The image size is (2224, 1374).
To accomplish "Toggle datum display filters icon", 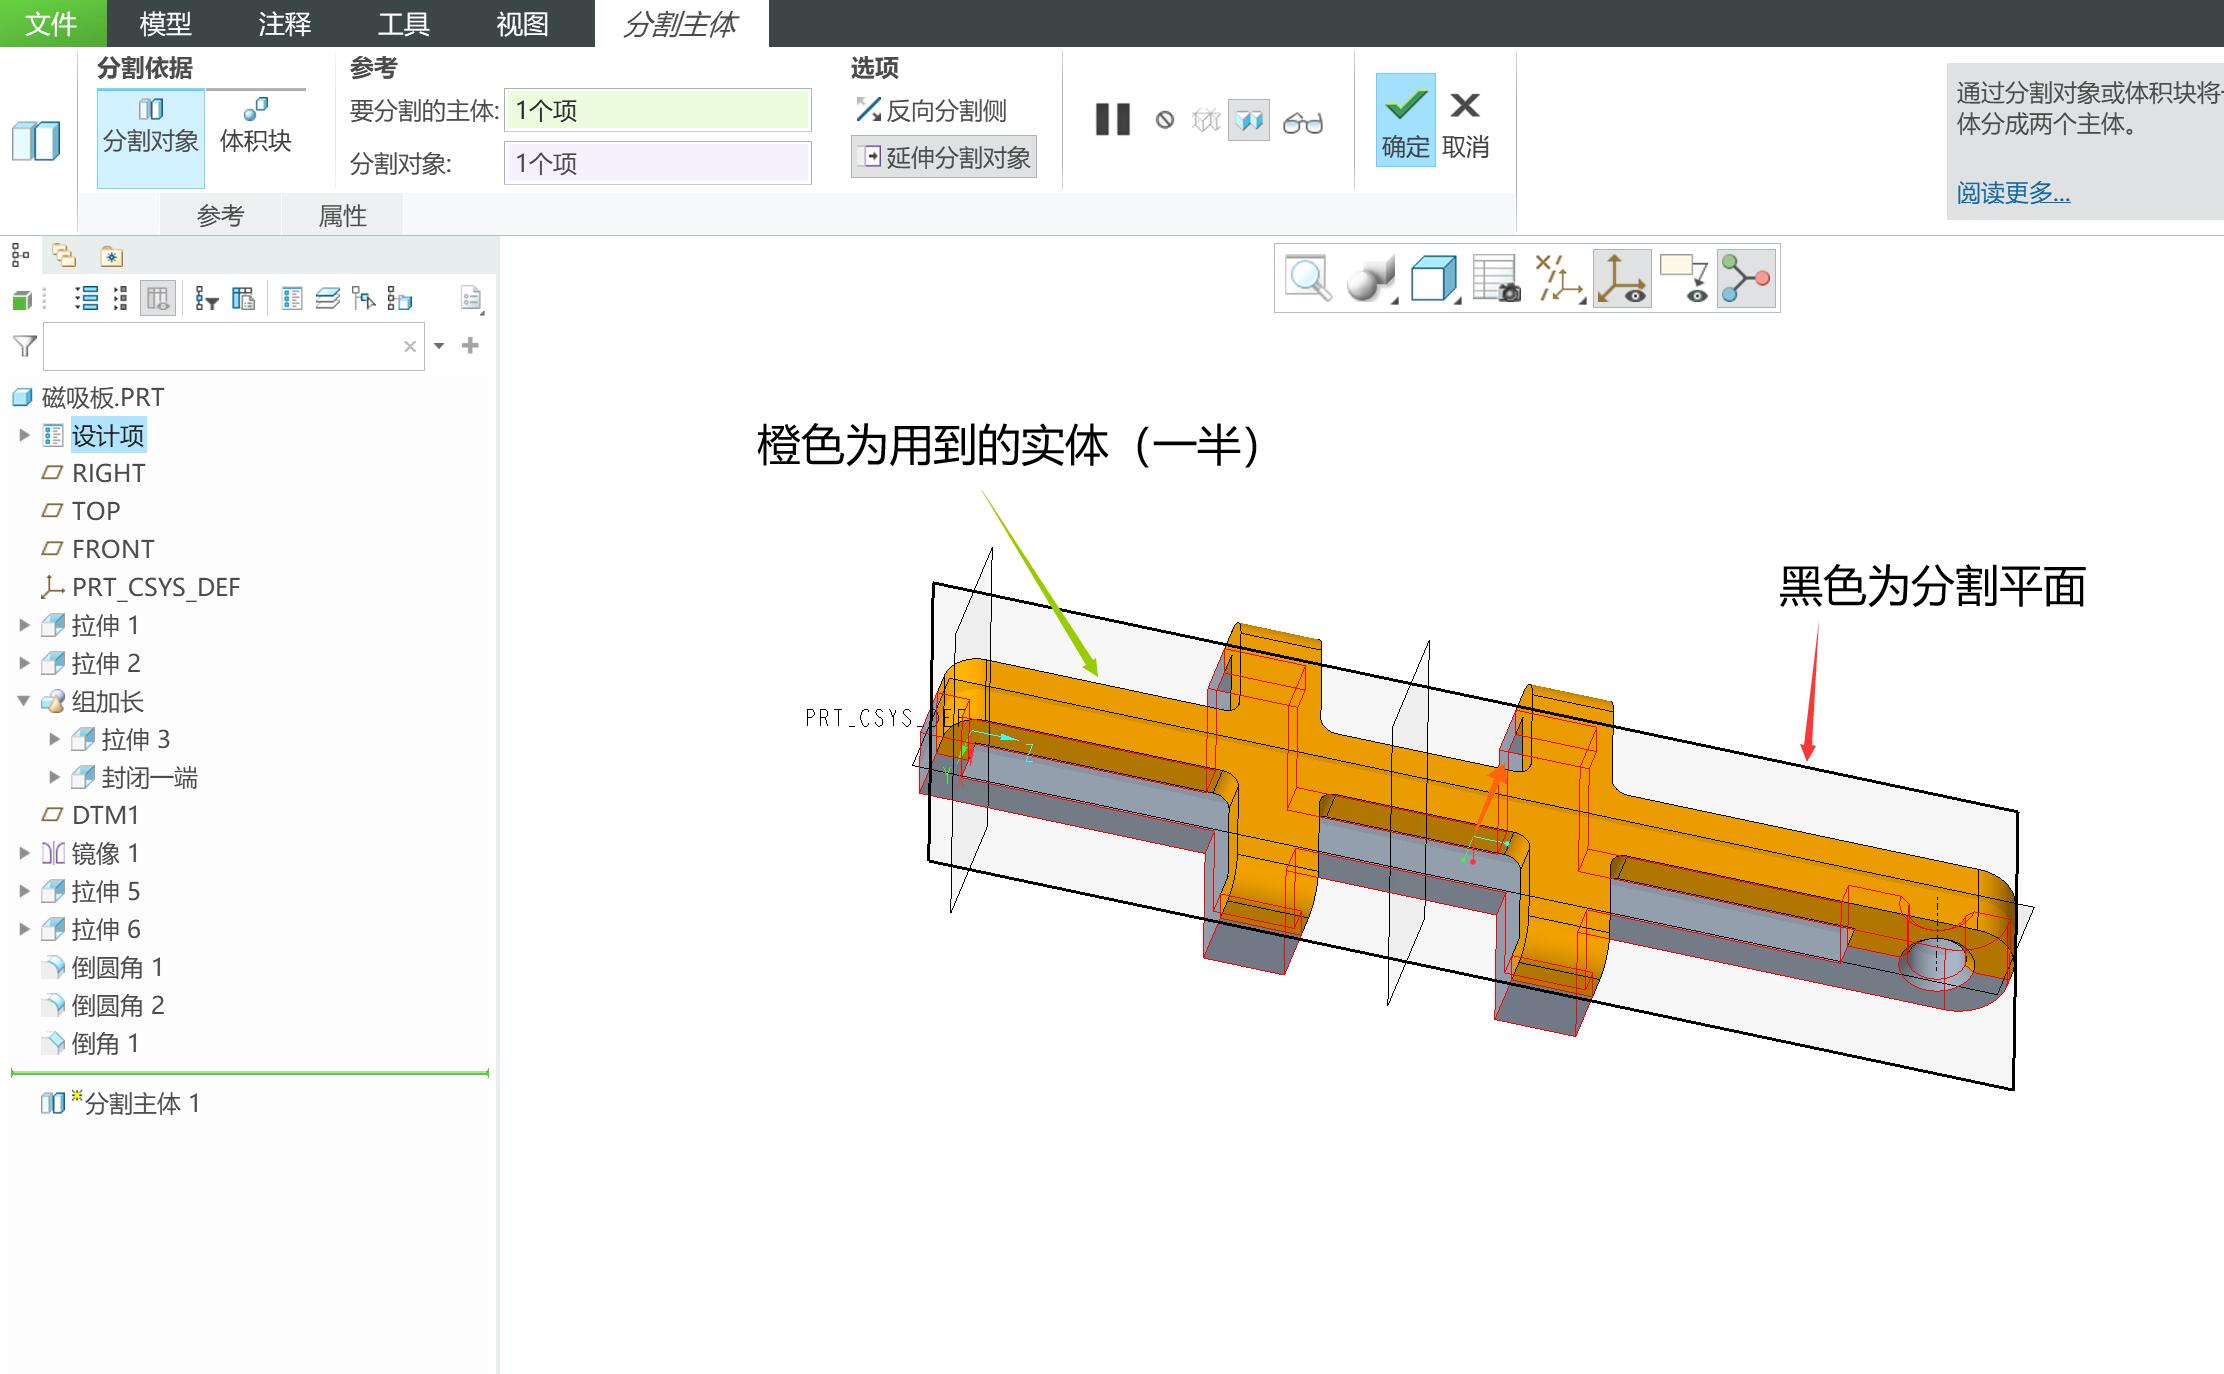I will click(x=1559, y=279).
